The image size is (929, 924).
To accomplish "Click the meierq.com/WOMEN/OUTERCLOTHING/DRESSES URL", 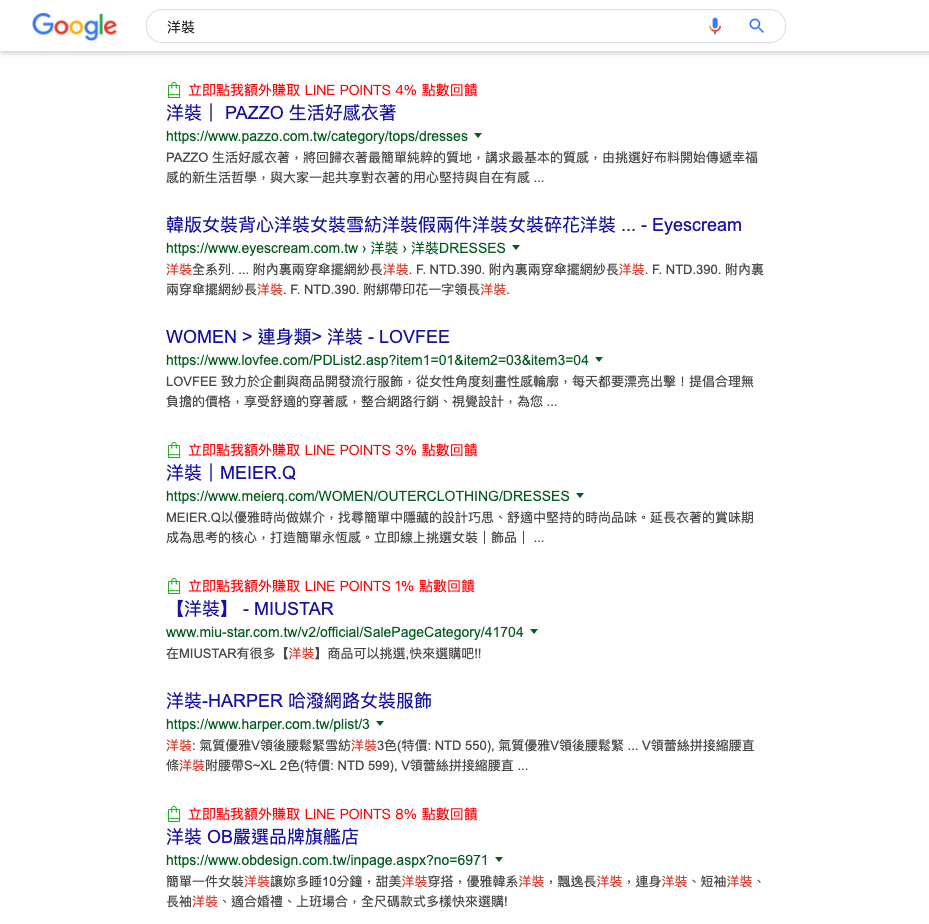I will click(368, 496).
